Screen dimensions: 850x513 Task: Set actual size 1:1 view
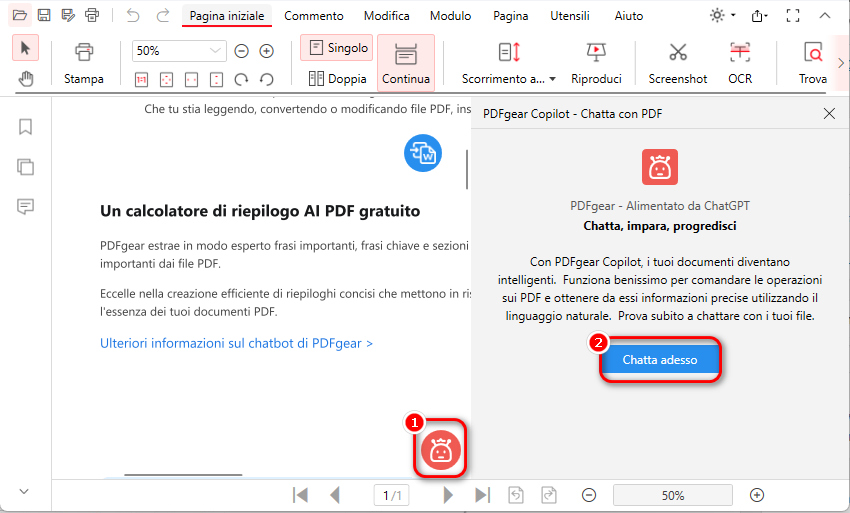pos(141,80)
